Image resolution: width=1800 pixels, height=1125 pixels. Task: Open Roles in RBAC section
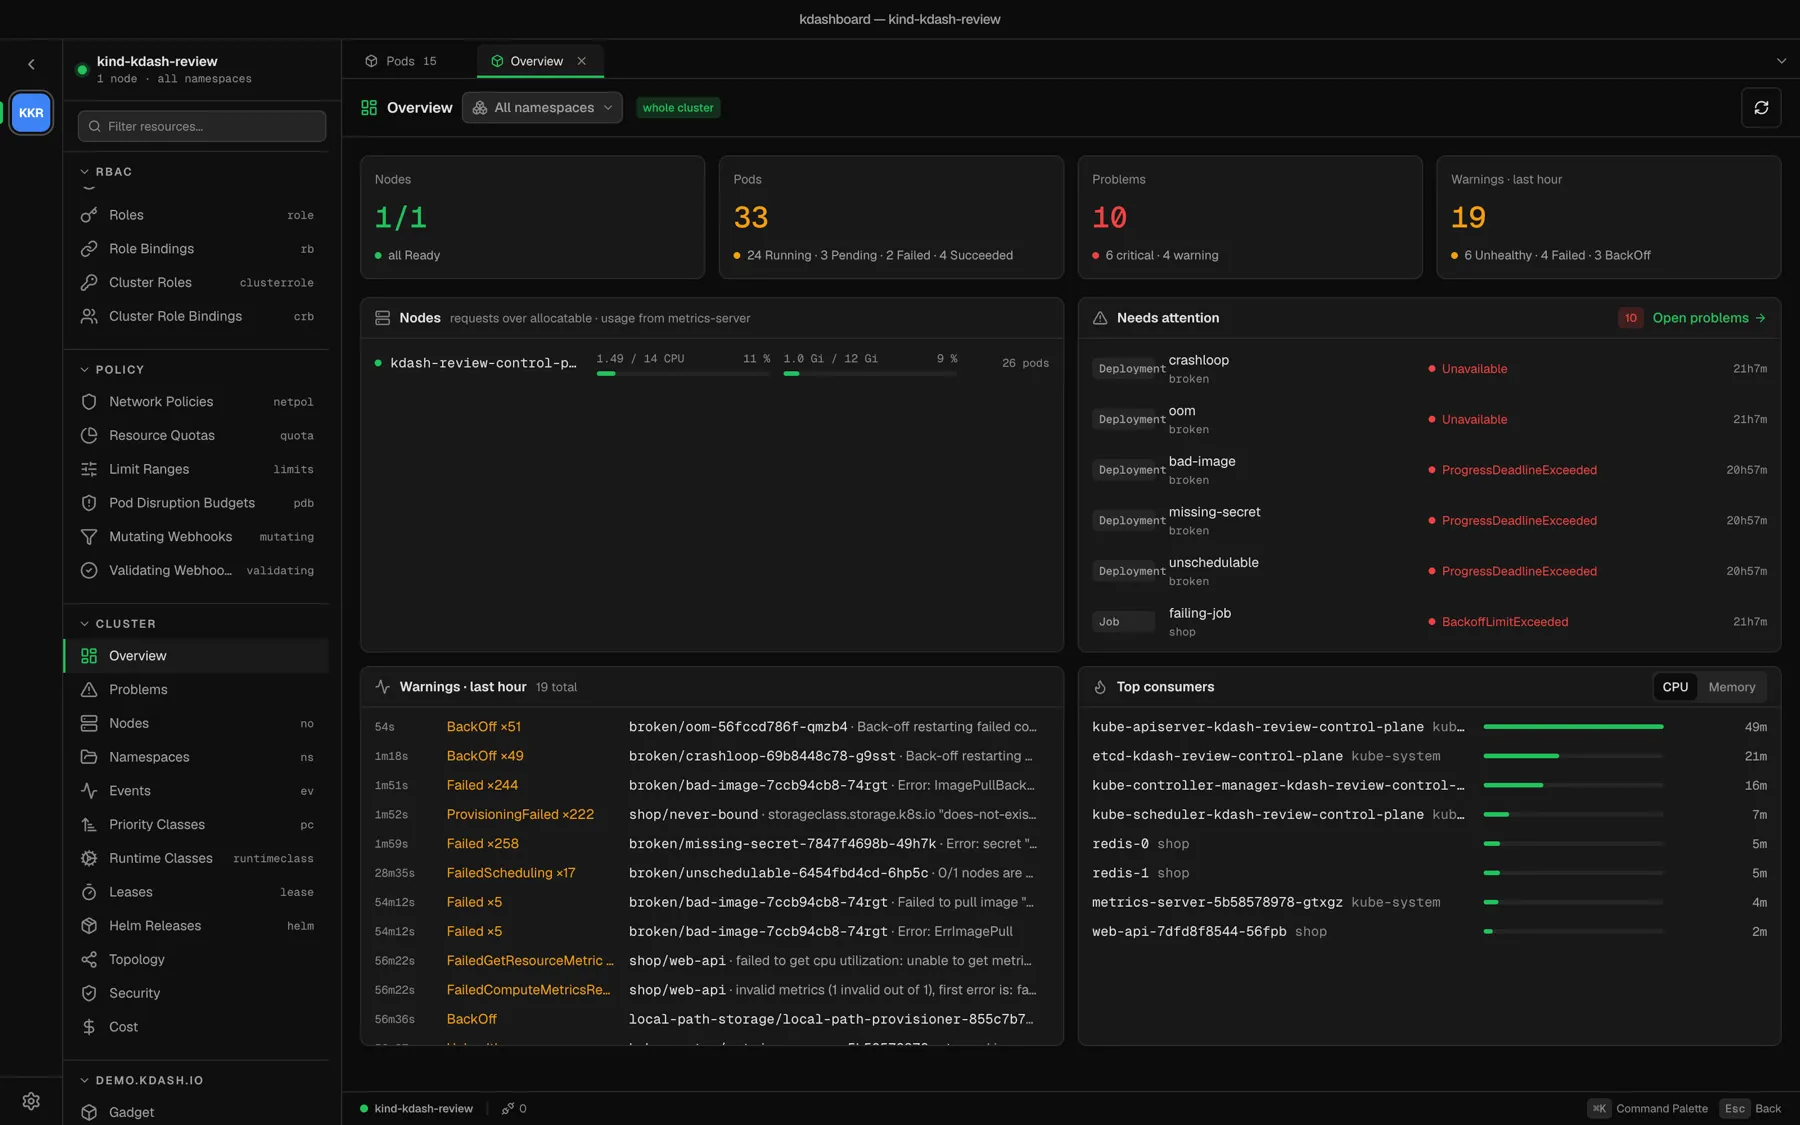coord(196,215)
